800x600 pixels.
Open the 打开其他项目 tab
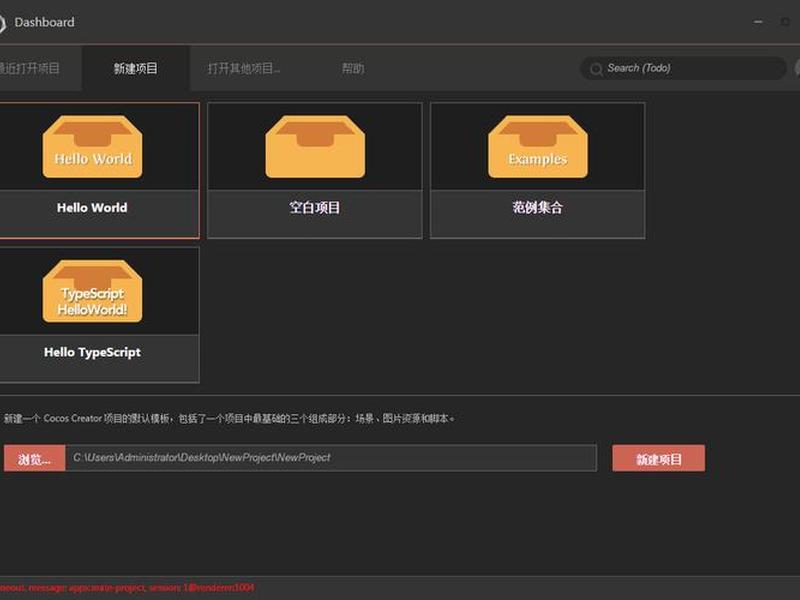(244, 68)
